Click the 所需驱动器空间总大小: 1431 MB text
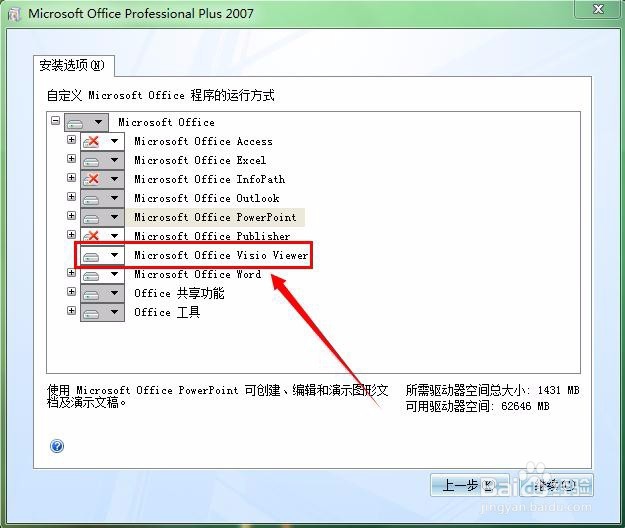The width and height of the screenshot is (625, 528). coord(492,390)
